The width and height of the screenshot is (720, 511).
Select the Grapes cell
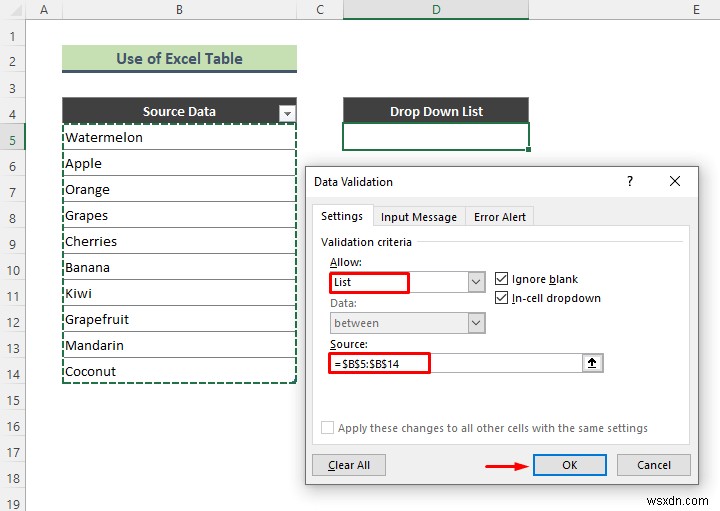179,215
